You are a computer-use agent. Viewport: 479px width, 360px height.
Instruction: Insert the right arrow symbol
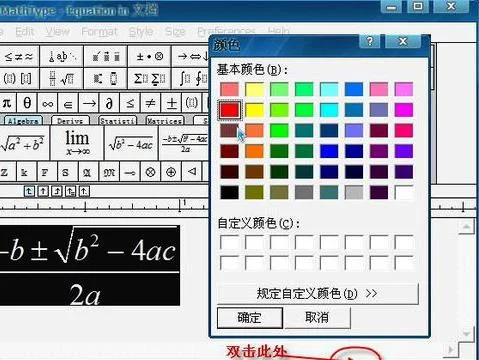click(x=89, y=104)
